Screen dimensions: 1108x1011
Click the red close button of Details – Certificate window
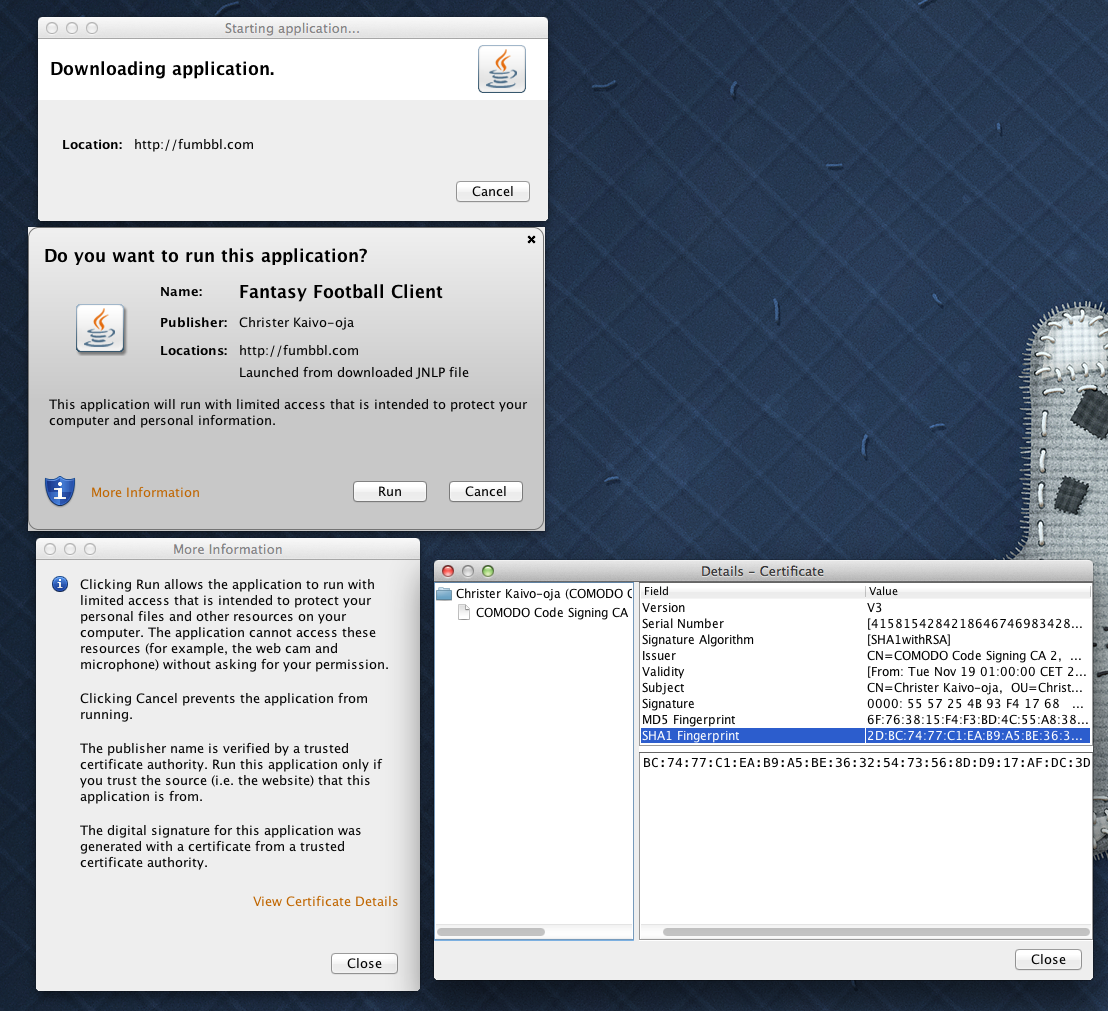[x=448, y=571]
